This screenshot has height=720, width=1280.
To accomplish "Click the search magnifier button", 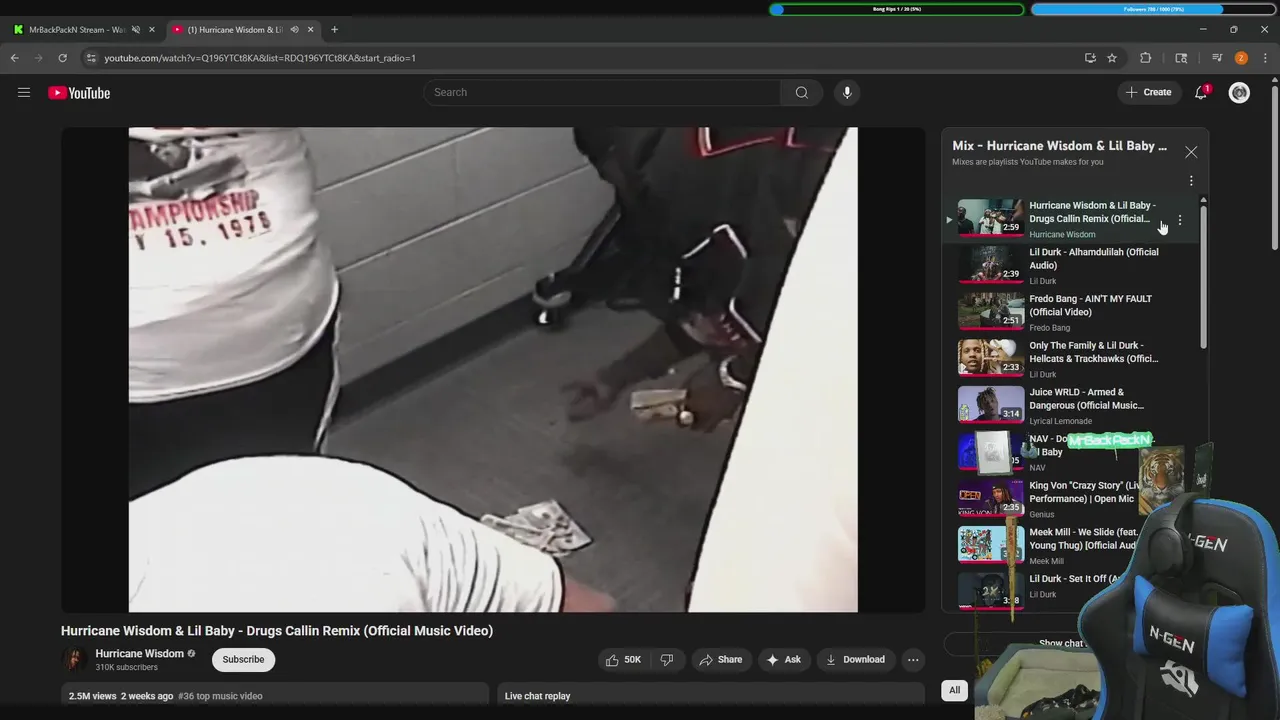I will (x=802, y=93).
